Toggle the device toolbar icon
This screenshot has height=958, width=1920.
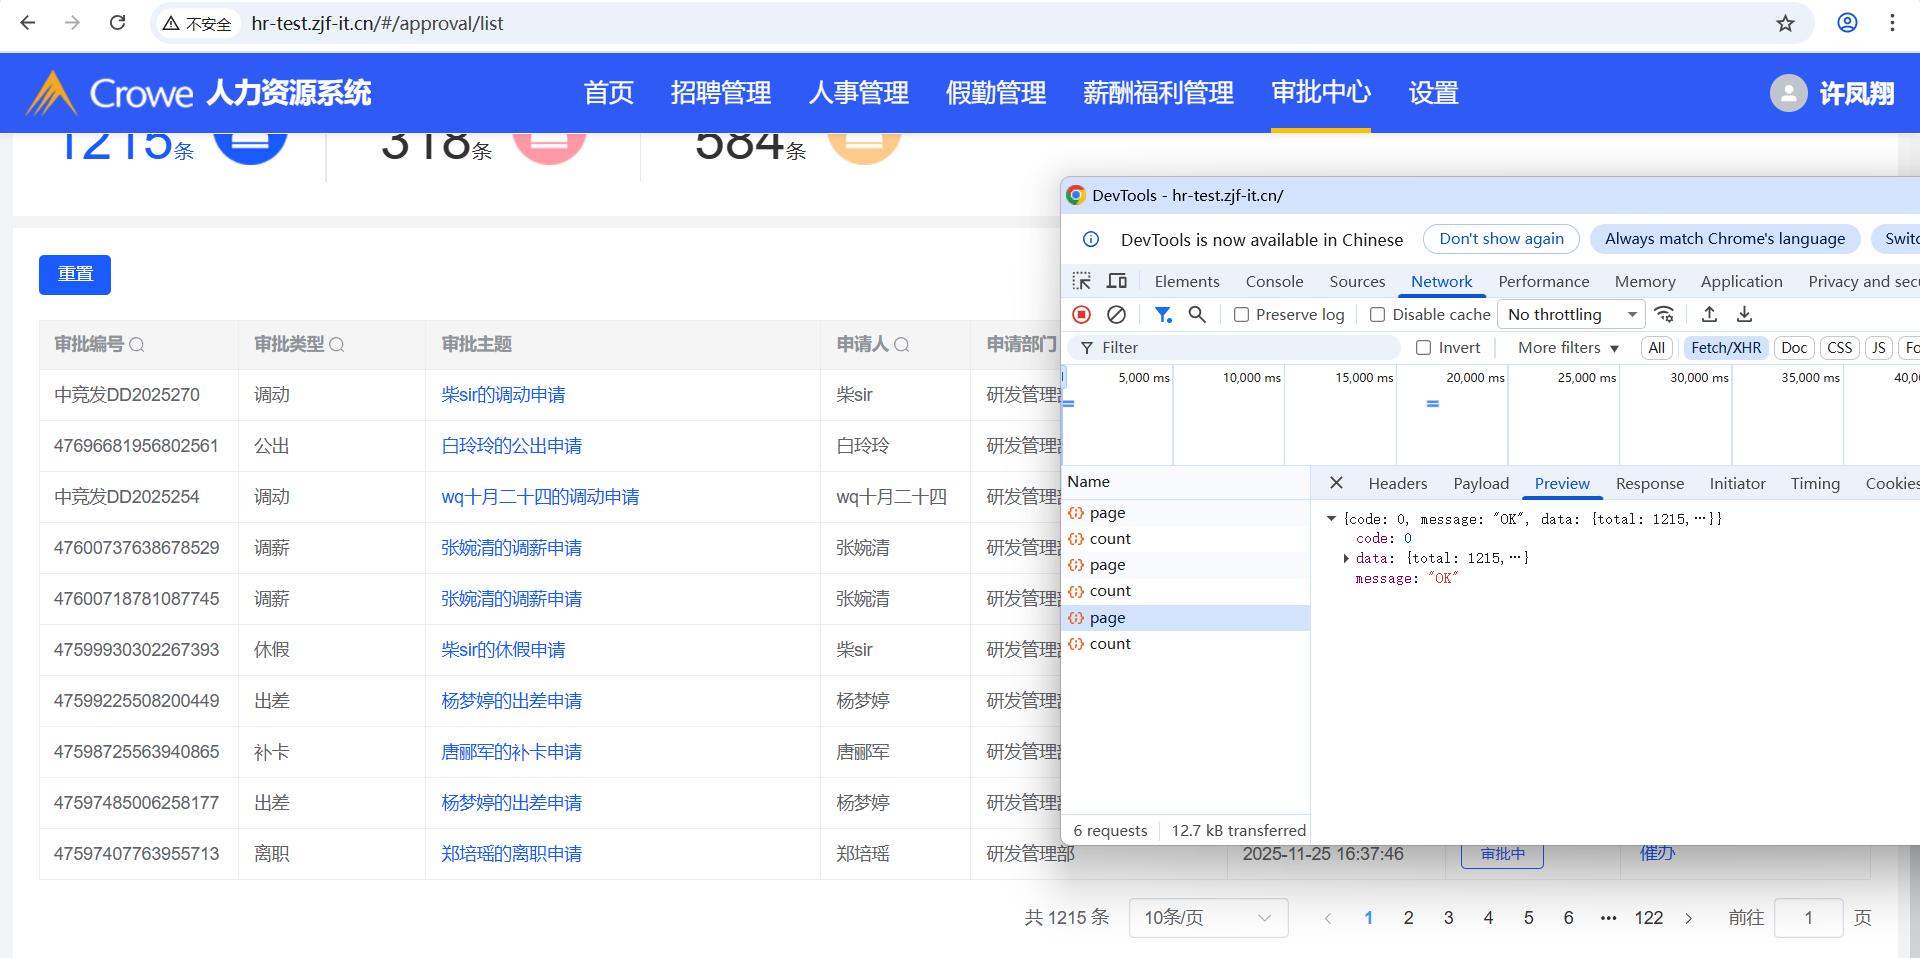1117,281
